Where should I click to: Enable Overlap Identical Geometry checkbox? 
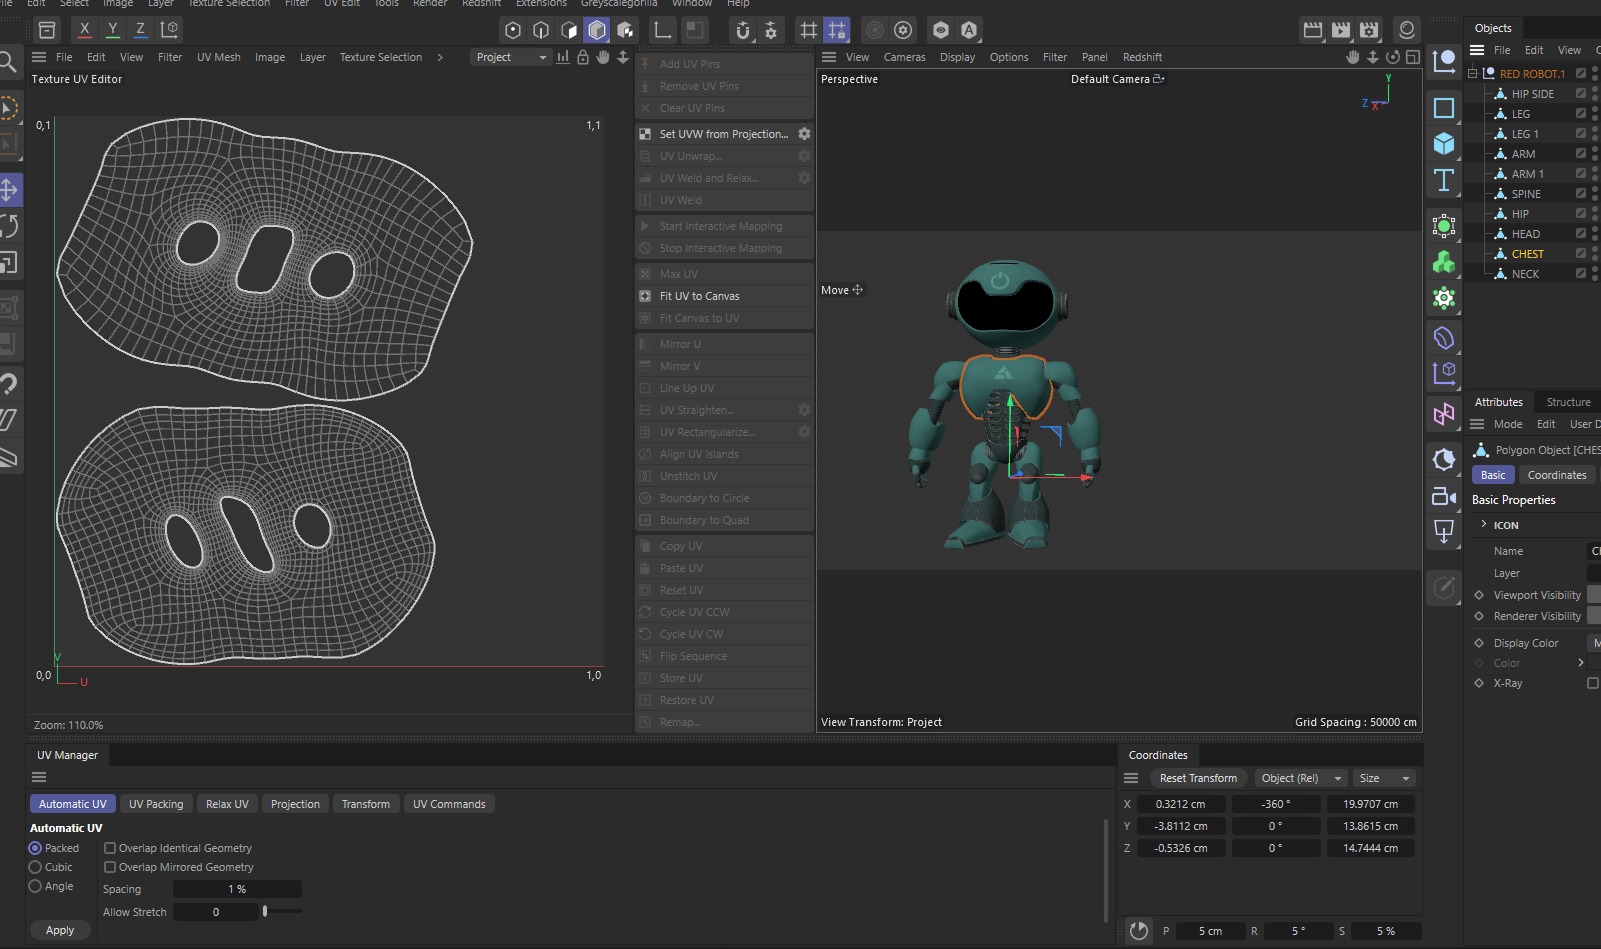[x=110, y=848]
